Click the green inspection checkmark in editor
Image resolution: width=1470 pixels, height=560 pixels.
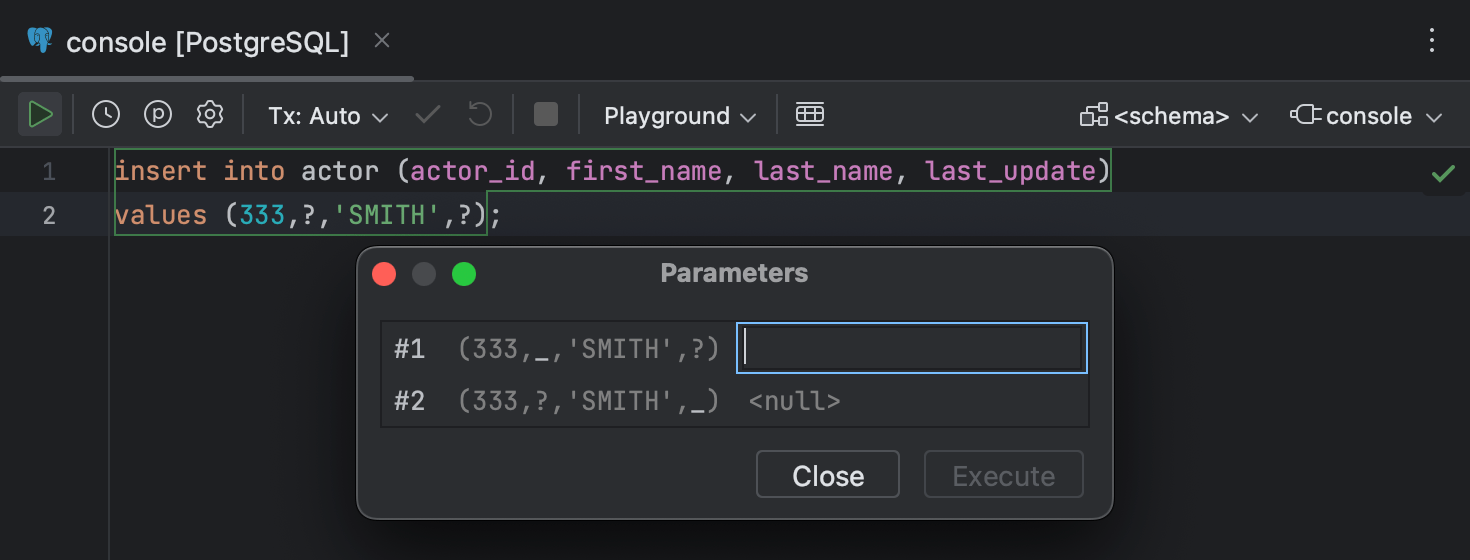(x=1442, y=174)
